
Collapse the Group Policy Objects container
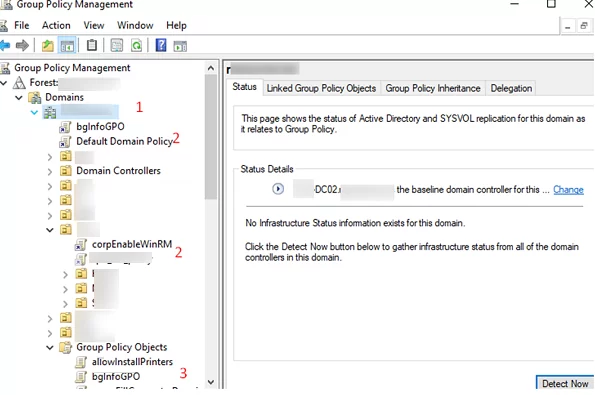pyautogui.click(x=50, y=348)
